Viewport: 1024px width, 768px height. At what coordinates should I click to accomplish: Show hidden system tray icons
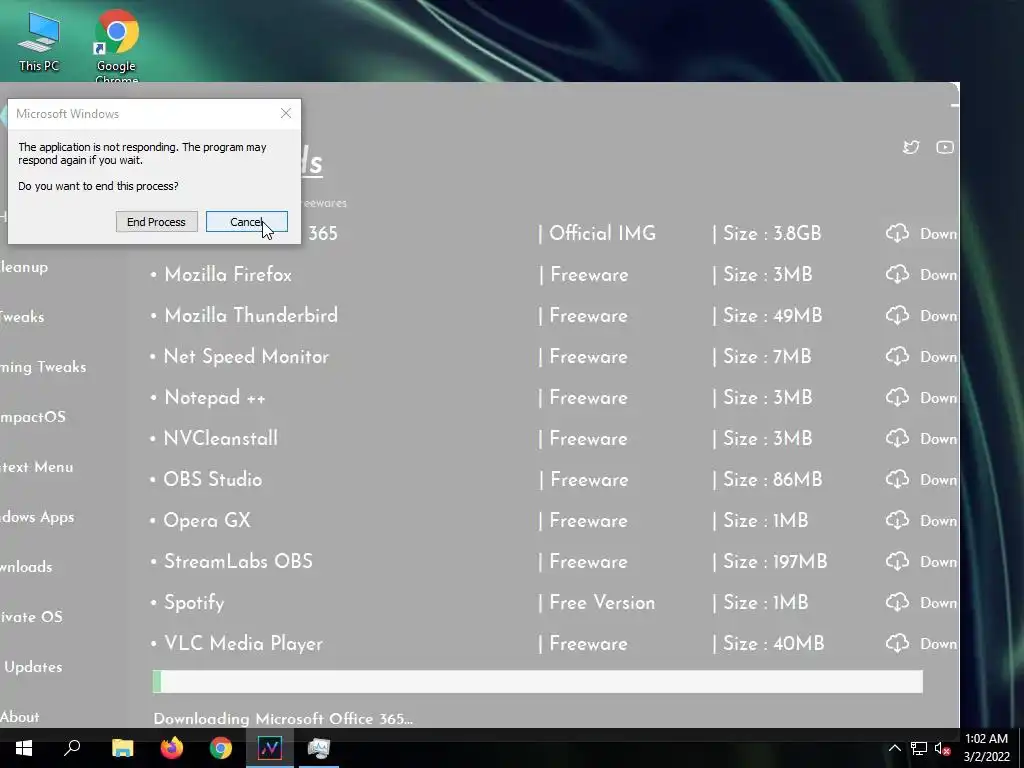(895, 748)
